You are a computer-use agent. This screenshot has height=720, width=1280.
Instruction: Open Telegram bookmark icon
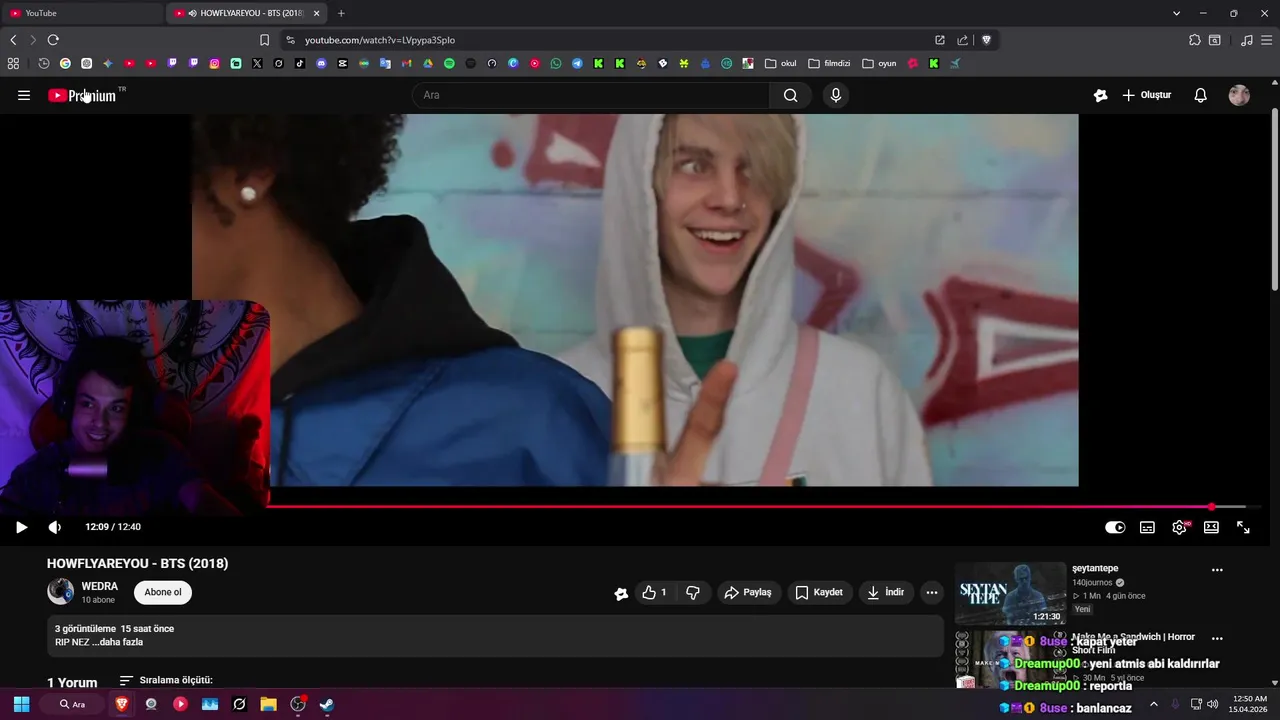(577, 63)
